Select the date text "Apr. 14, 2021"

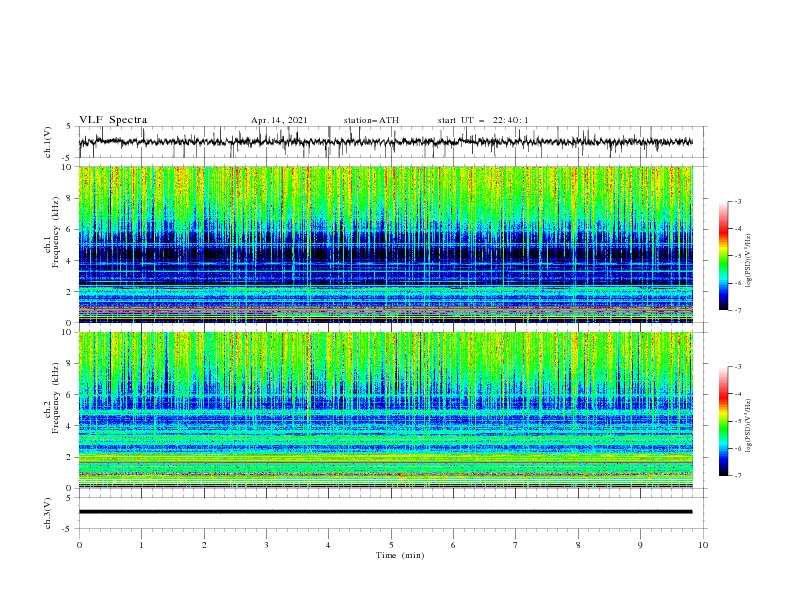[x=279, y=120]
